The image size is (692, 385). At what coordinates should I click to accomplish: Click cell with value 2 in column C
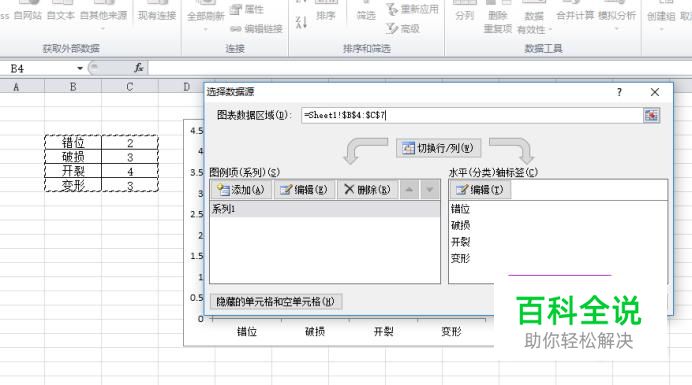click(x=130, y=143)
